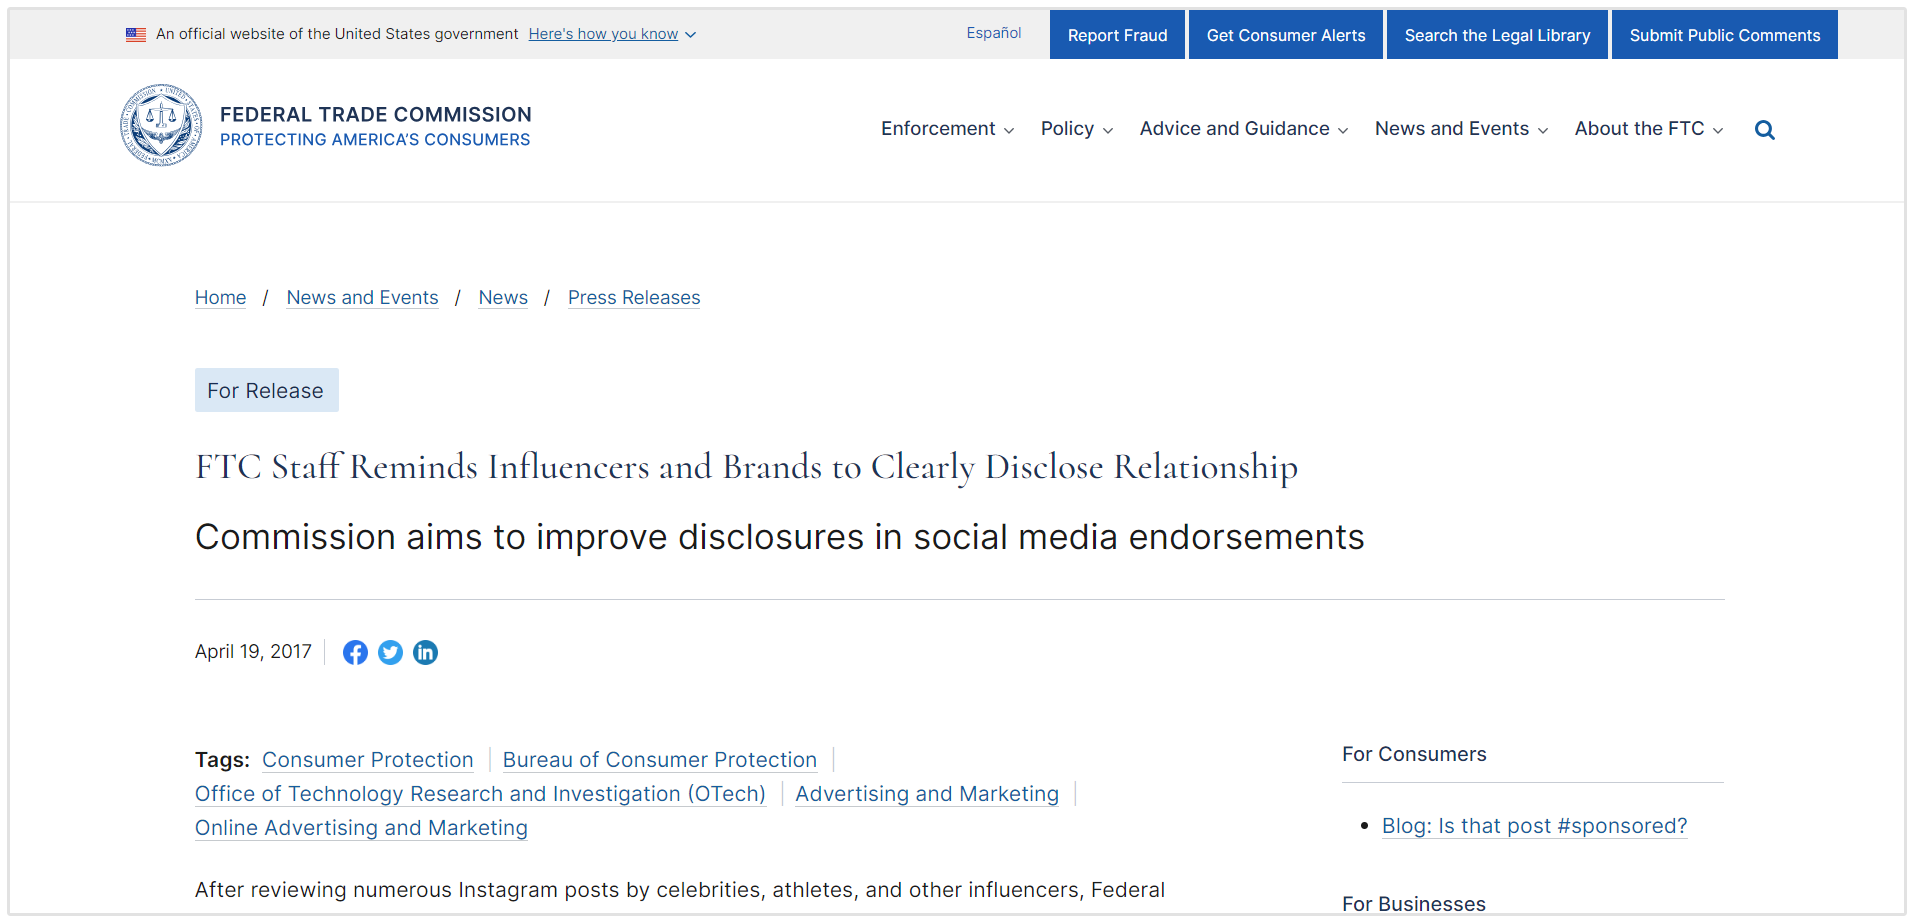This screenshot has width=1914, height=923.
Task: Click the US flag icon in the banner
Action: [x=136, y=33]
